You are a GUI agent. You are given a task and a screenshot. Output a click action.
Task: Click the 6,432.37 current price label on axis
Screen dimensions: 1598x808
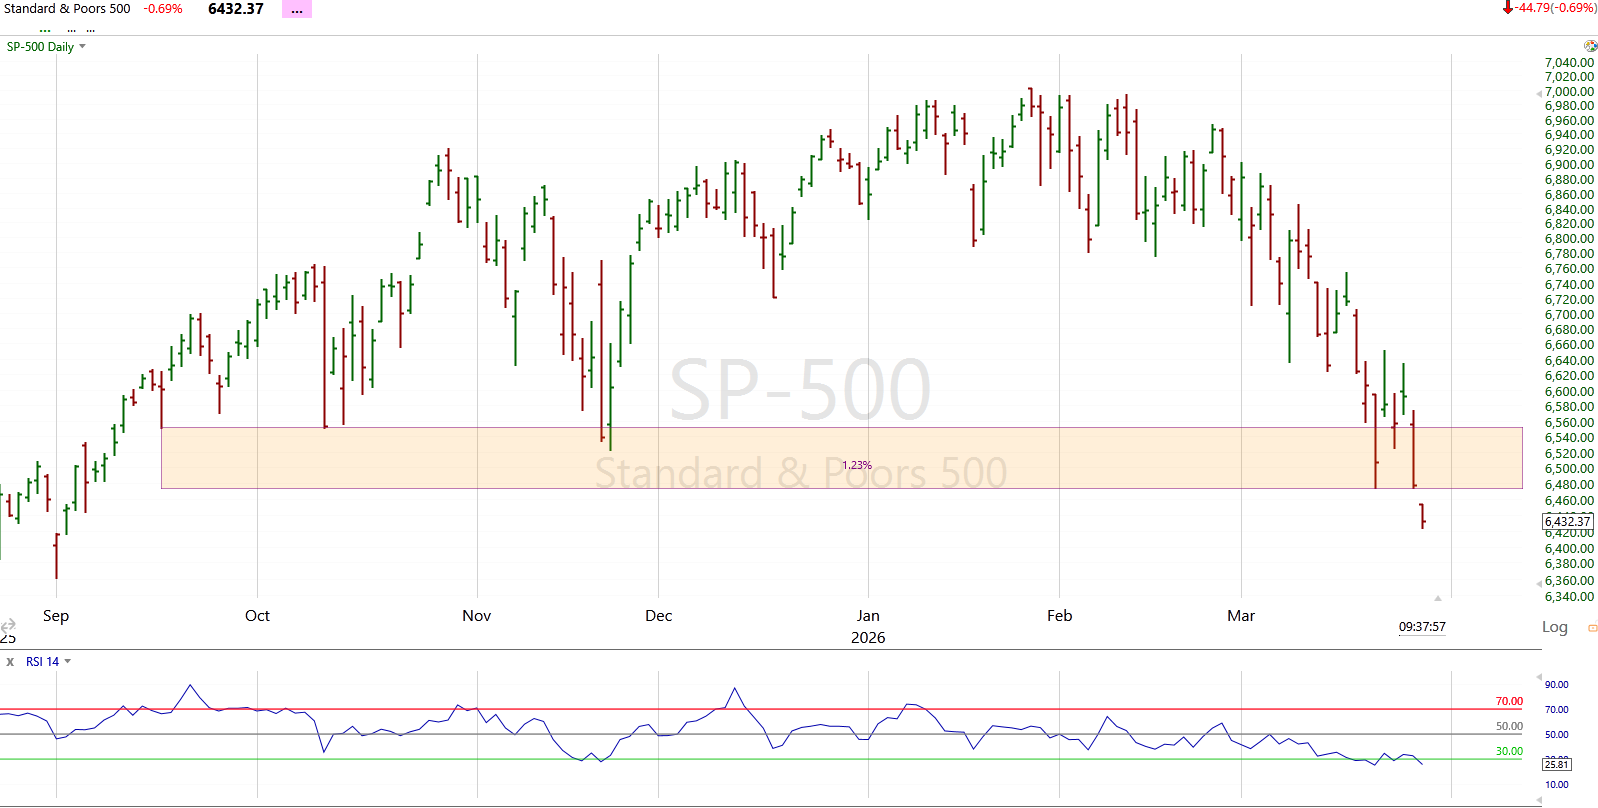pyautogui.click(x=1566, y=521)
